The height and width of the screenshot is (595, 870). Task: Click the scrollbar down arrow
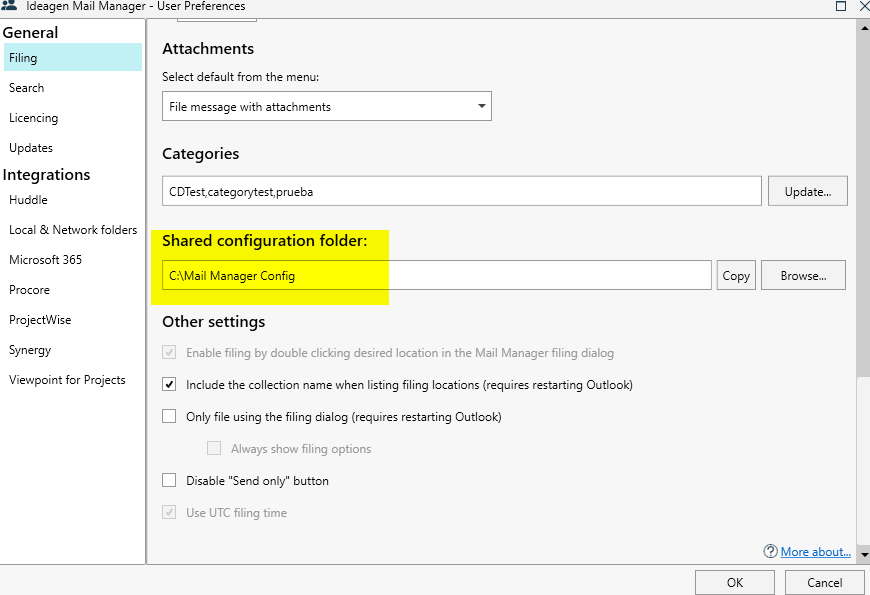[864, 553]
